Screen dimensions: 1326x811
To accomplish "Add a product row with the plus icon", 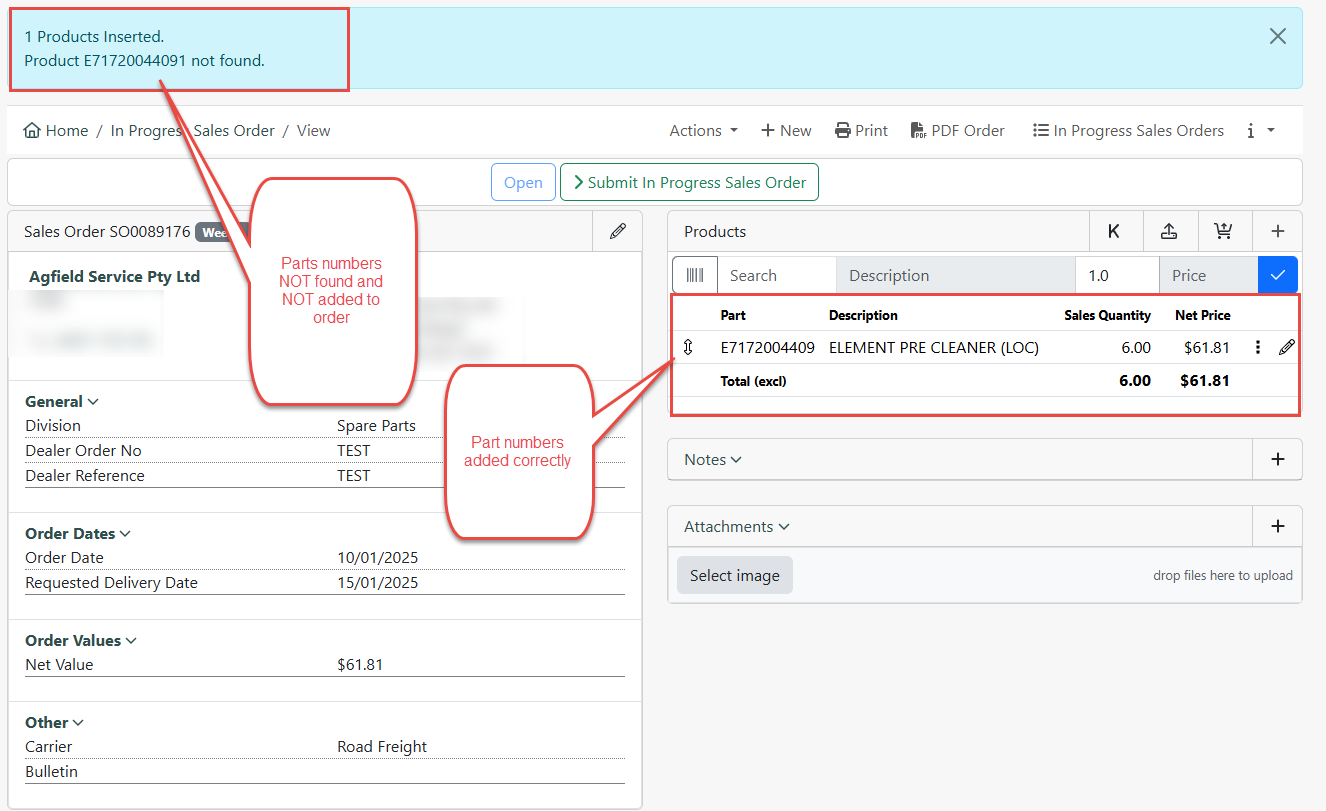I will coord(1278,231).
